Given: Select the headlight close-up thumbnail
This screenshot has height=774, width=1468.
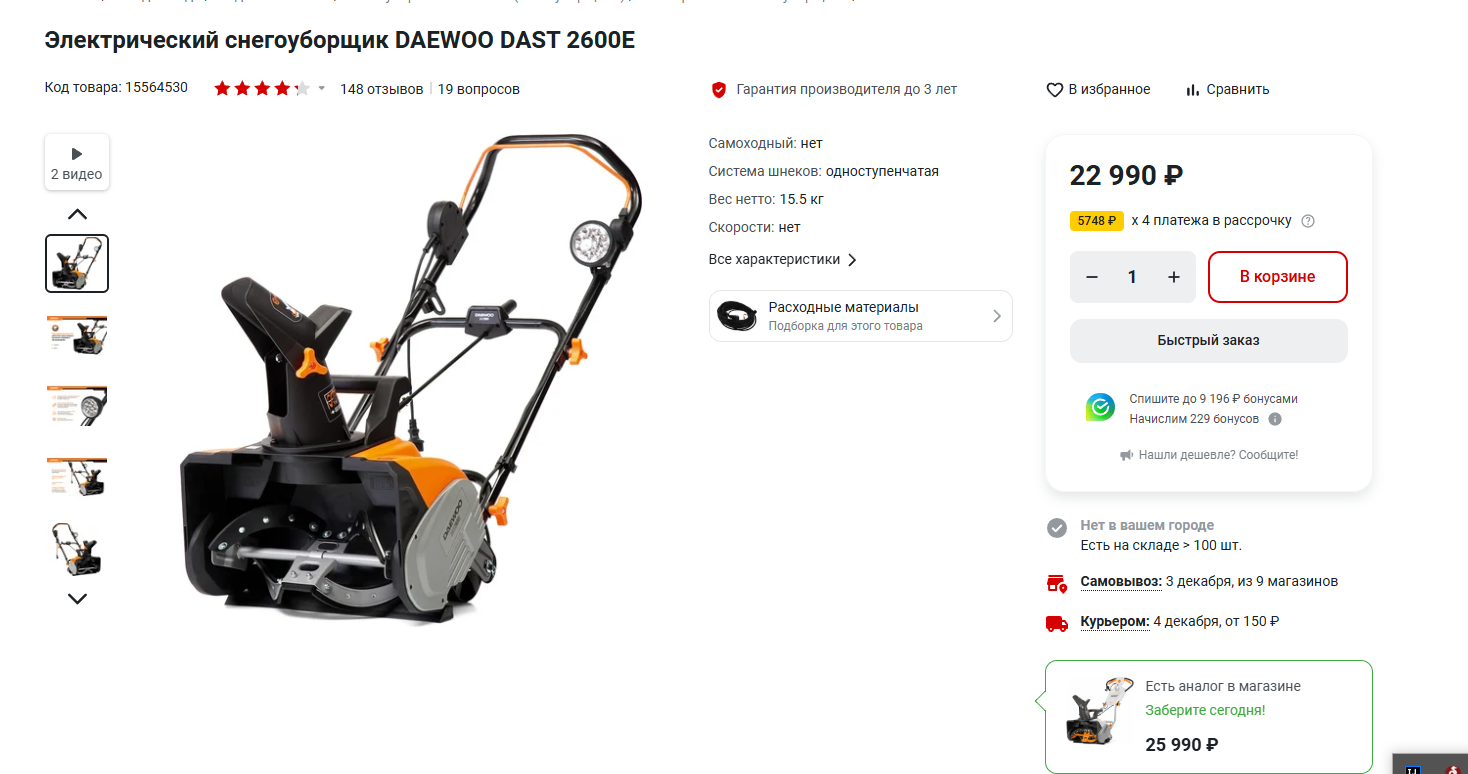Looking at the screenshot, I should pyautogui.click(x=77, y=406).
